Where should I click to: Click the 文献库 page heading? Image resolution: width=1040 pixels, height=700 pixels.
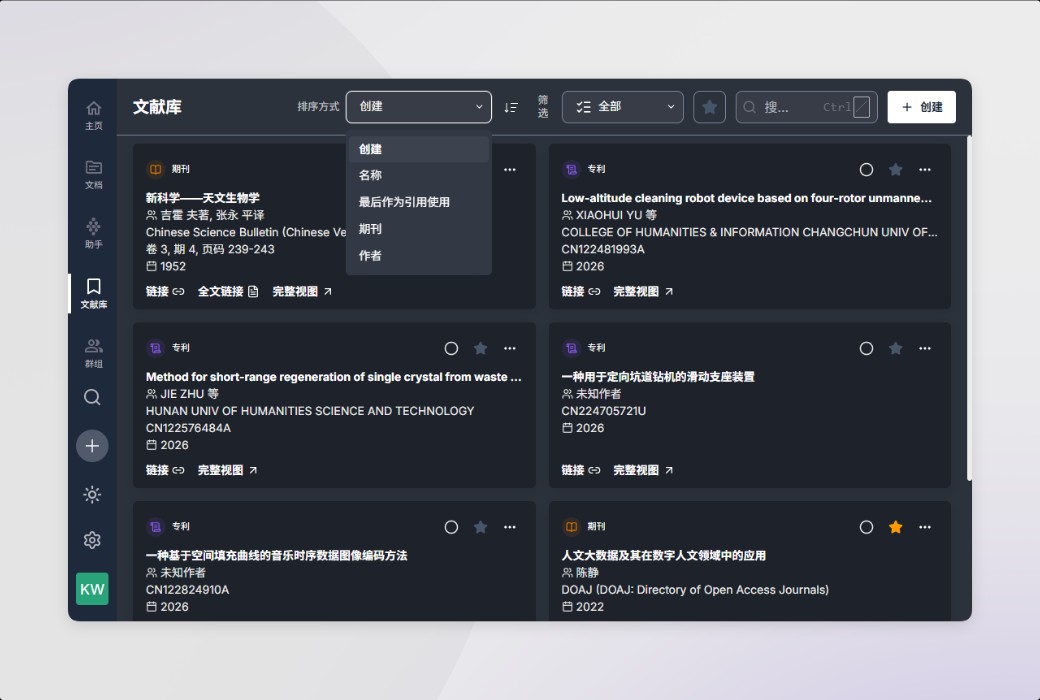(x=157, y=107)
